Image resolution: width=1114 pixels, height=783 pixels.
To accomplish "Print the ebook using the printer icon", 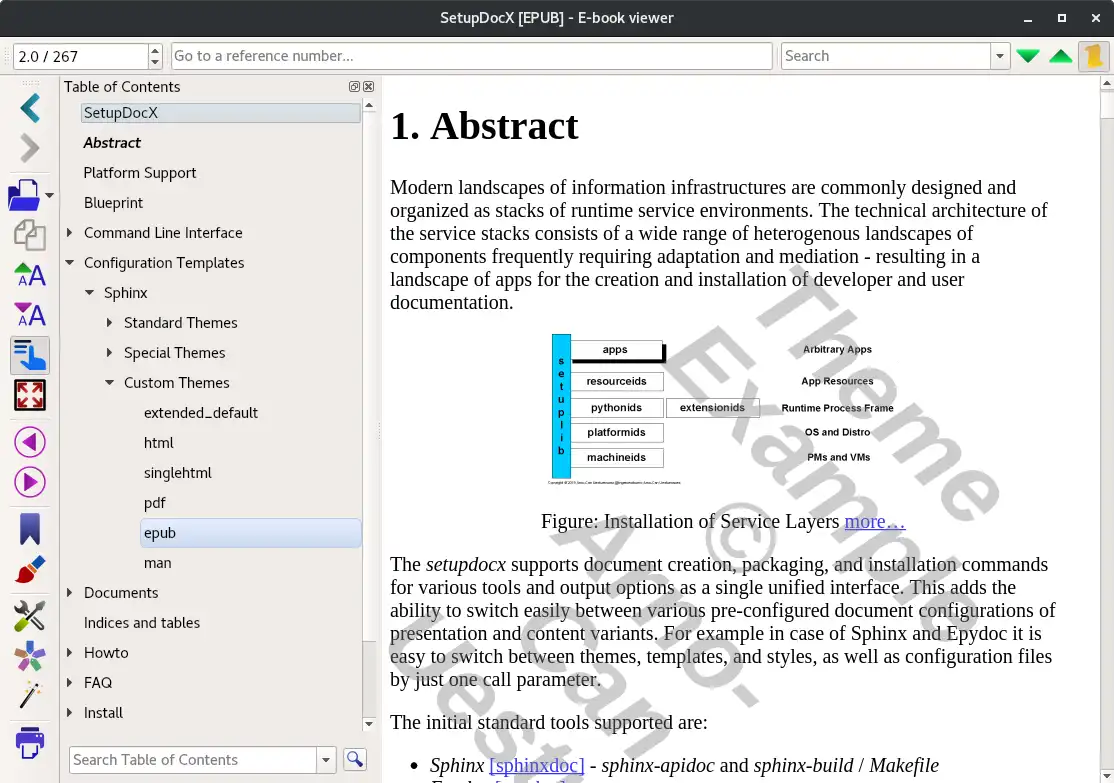I will 30,742.
